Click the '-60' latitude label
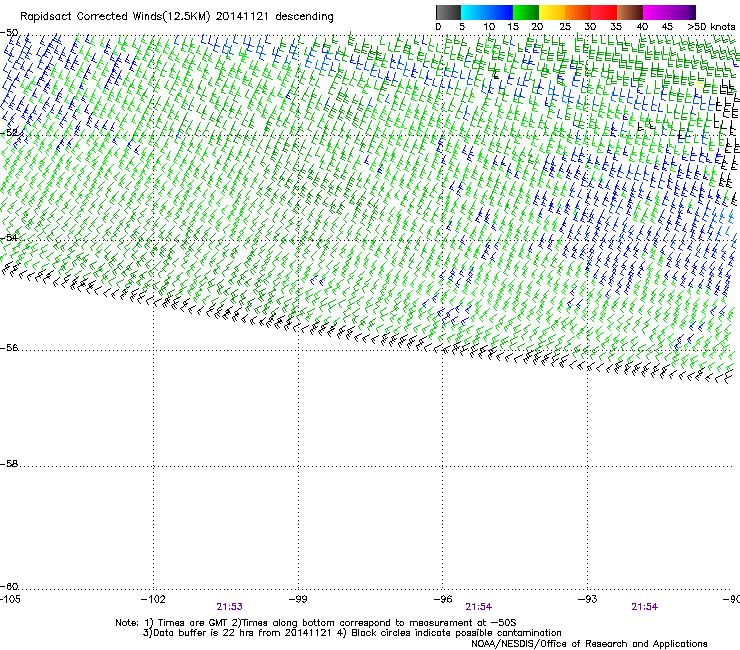740x650 pixels. tap(9, 587)
